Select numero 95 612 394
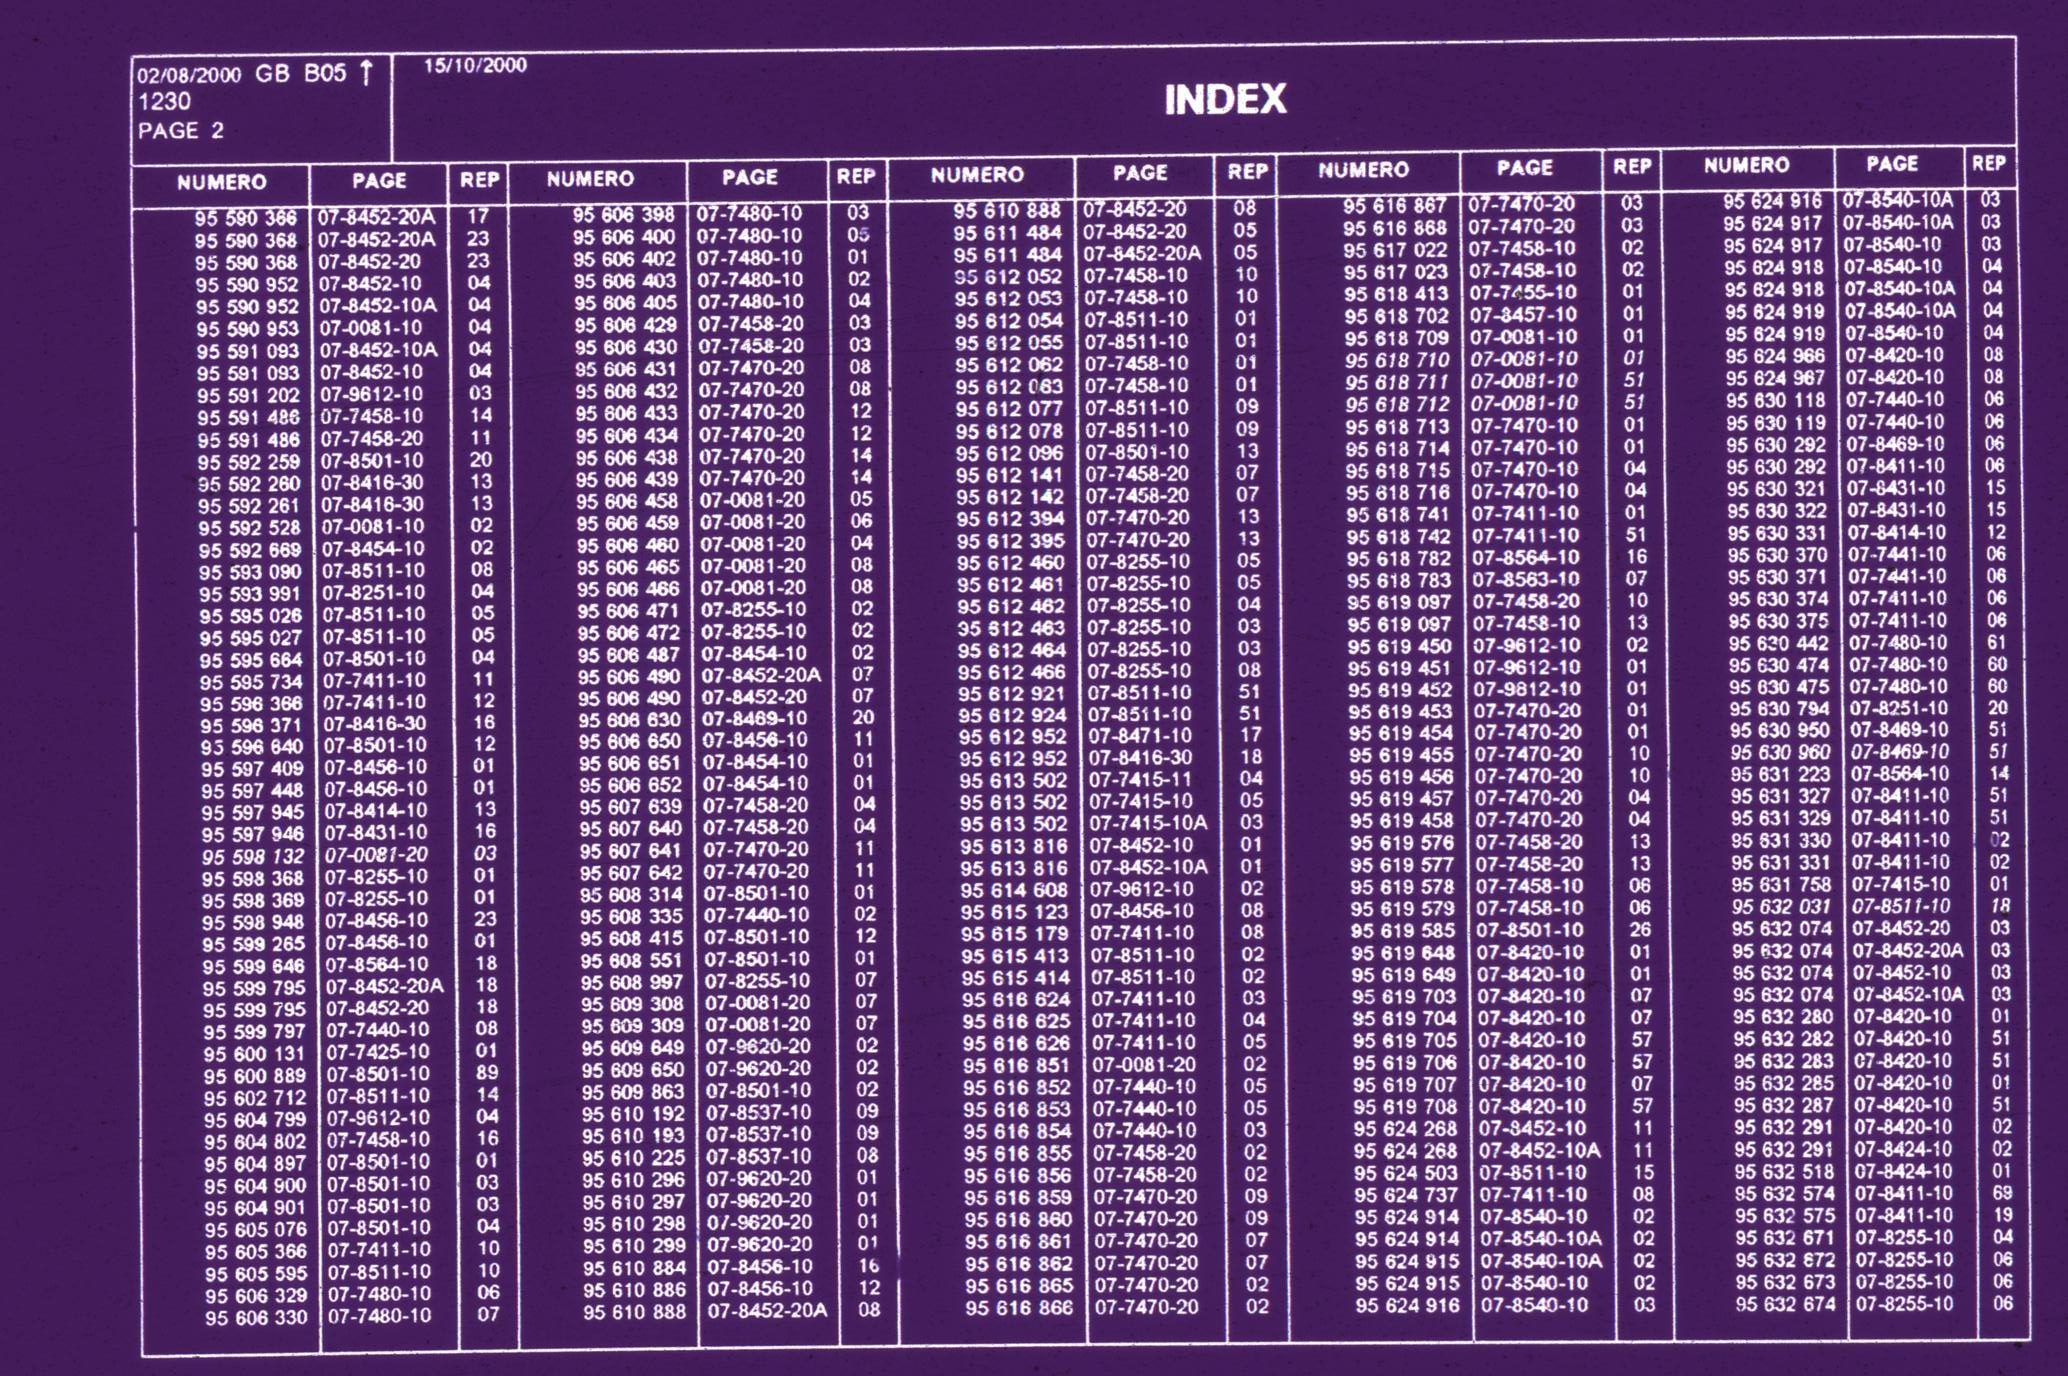Image resolution: width=2068 pixels, height=1376 pixels. click(1010, 519)
